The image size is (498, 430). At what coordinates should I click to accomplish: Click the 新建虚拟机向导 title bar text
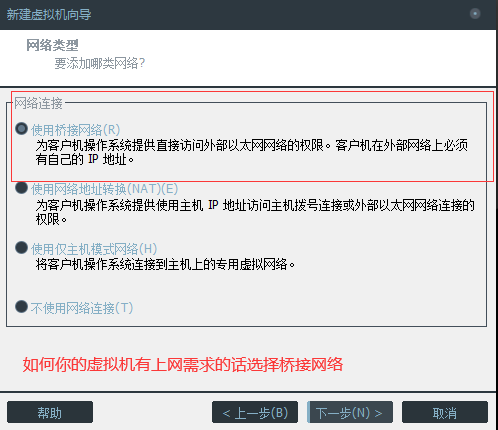click(49, 15)
